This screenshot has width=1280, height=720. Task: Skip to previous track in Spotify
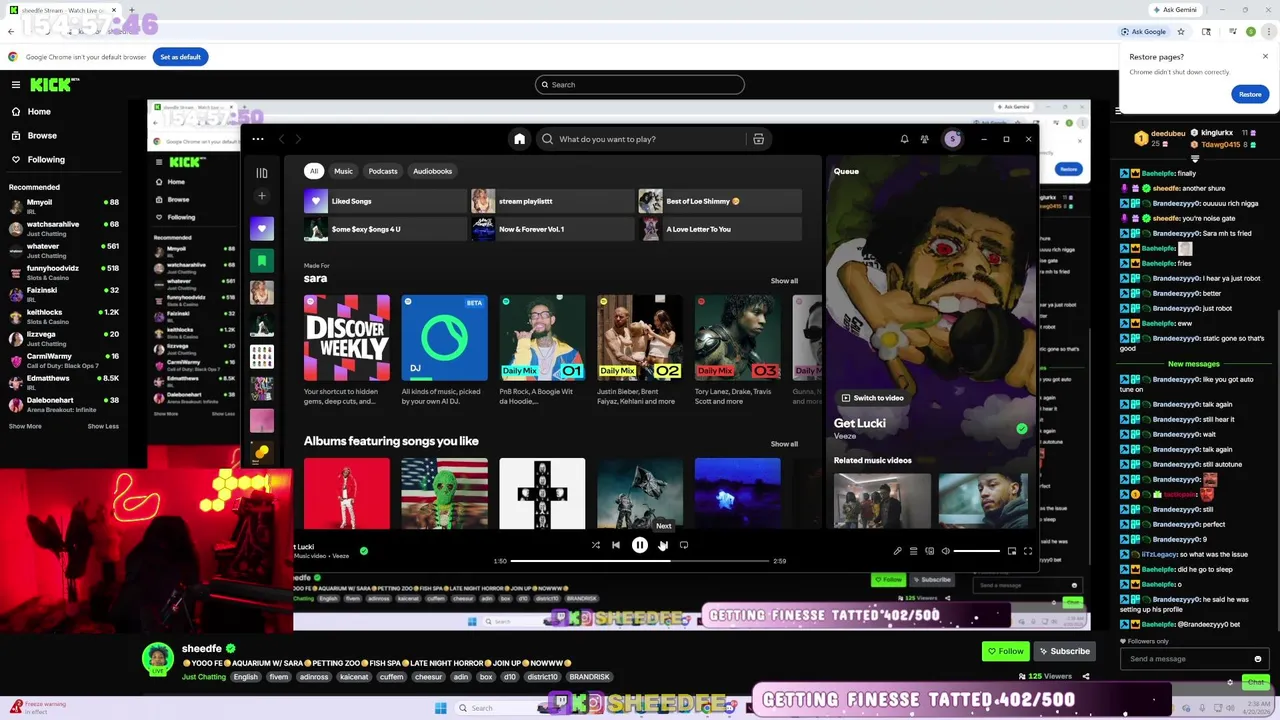[616, 545]
